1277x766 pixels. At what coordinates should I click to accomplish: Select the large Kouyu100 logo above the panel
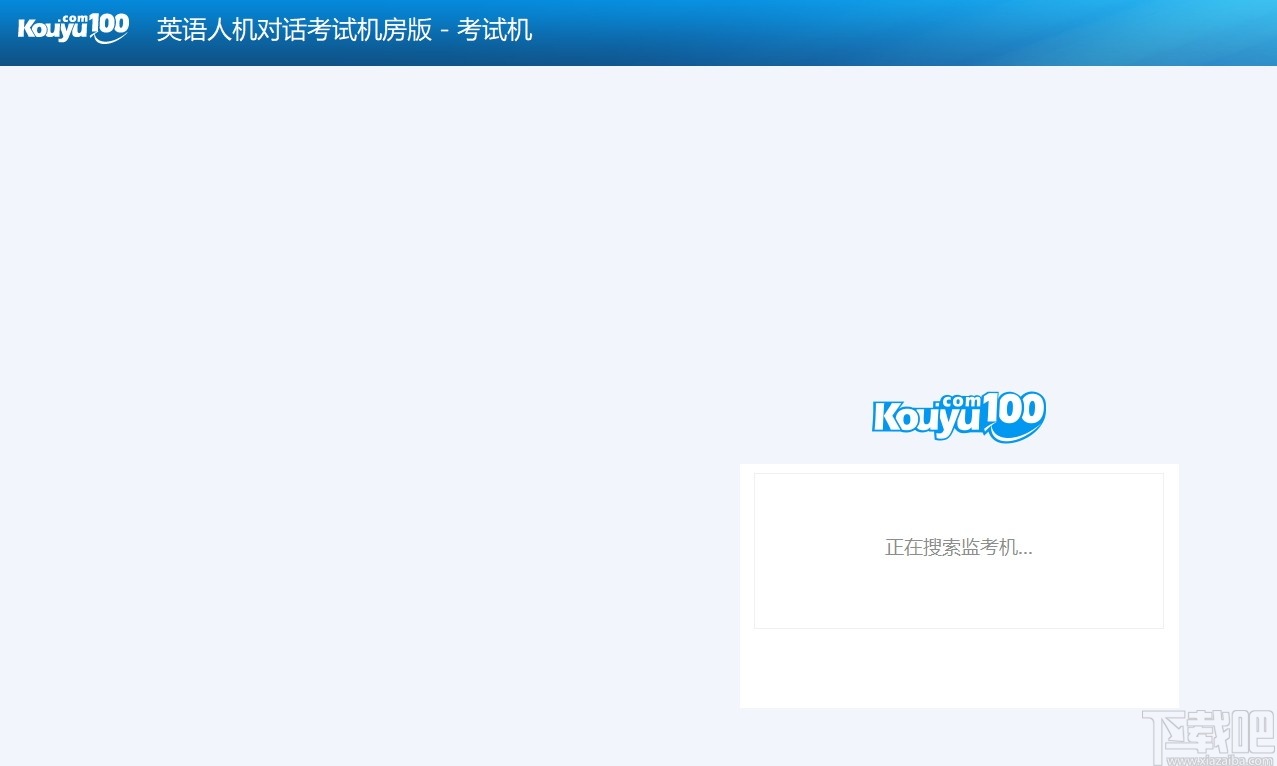click(x=957, y=414)
